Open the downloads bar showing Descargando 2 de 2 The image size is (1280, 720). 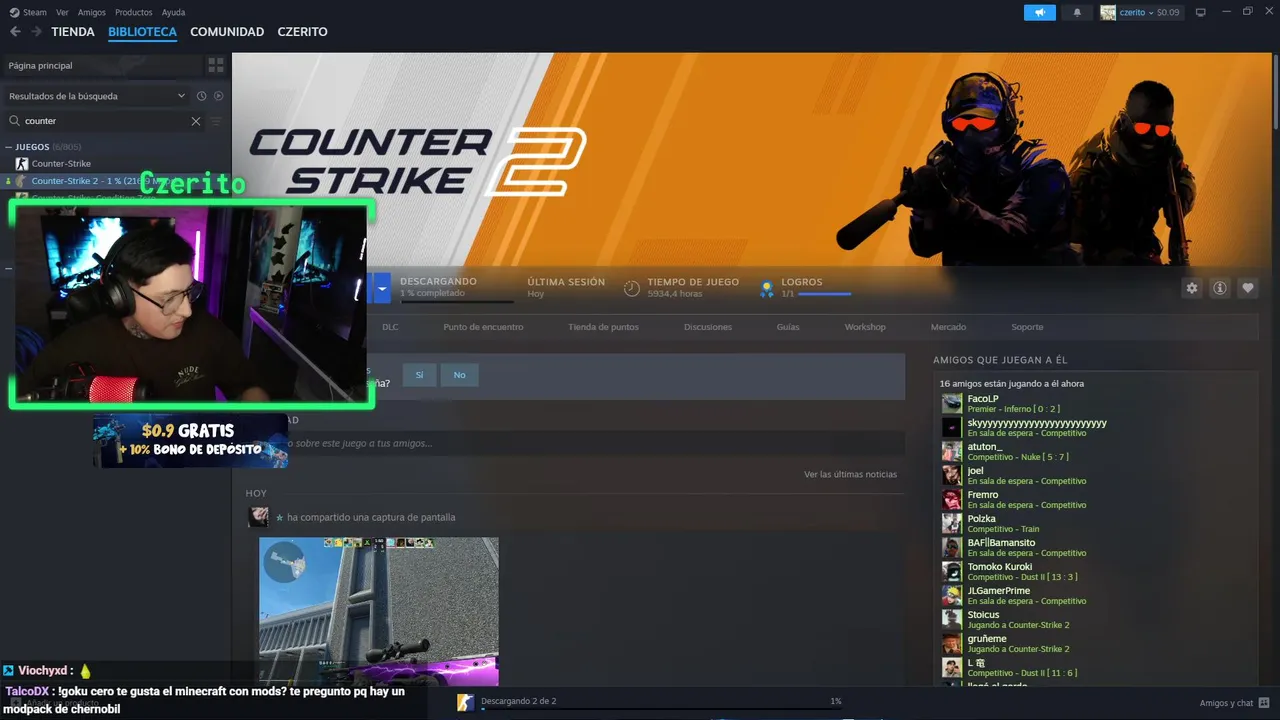[650, 702]
